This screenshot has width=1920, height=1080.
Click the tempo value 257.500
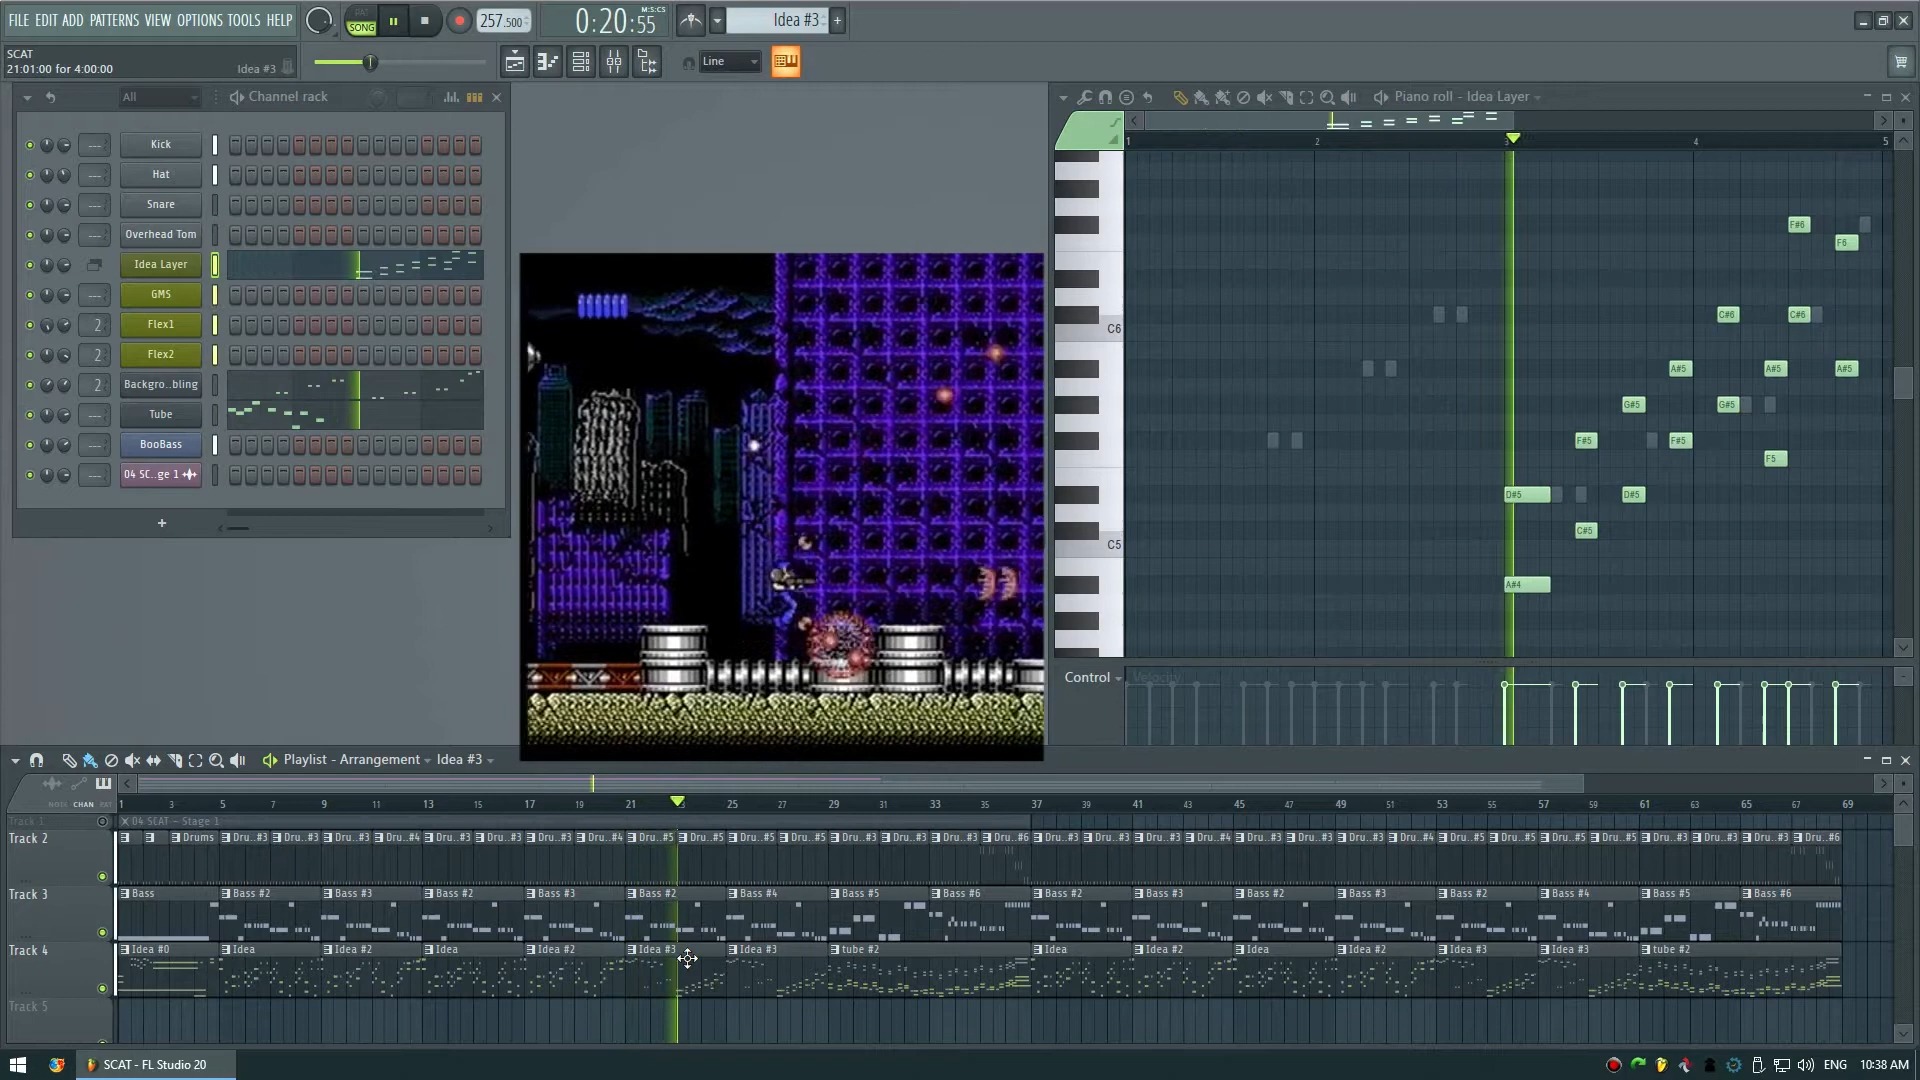[x=503, y=21]
